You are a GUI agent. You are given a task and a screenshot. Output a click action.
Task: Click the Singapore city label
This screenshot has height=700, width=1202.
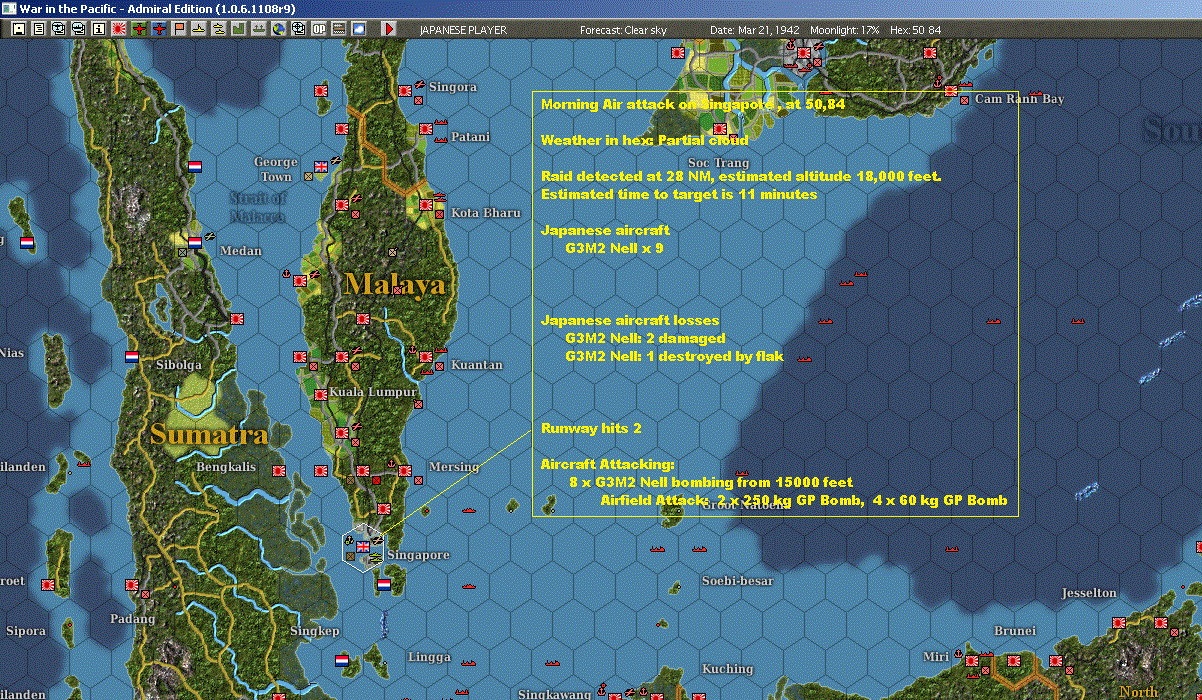[418, 555]
